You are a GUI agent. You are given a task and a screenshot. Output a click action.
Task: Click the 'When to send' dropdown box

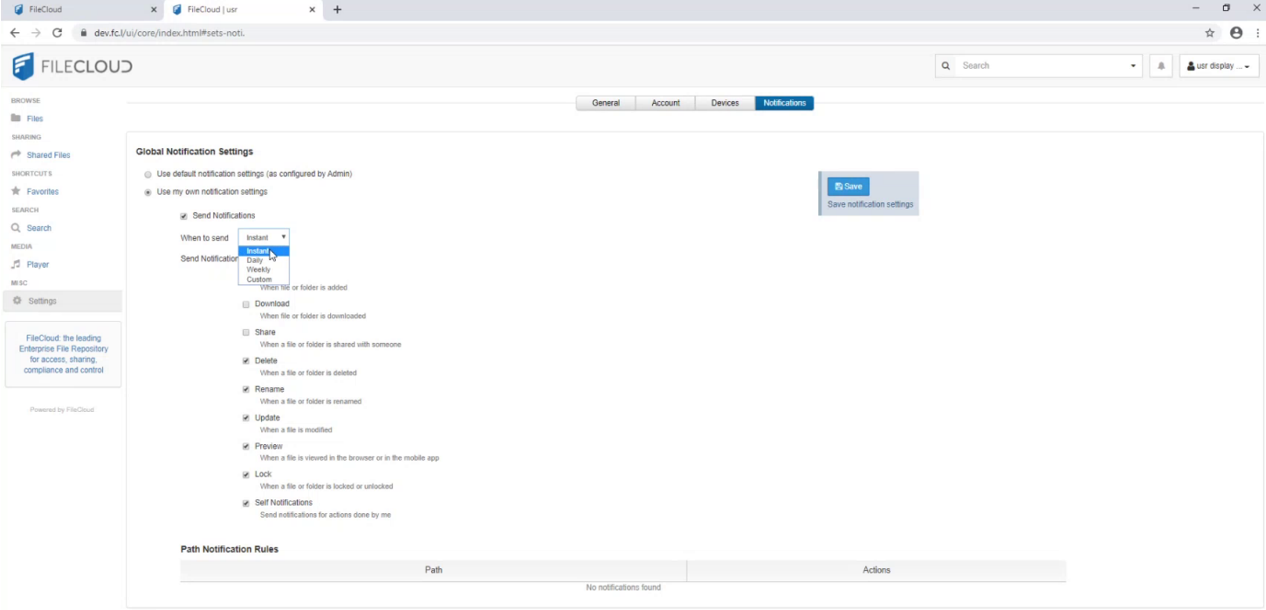pyautogui.click(x=264, y=237)
